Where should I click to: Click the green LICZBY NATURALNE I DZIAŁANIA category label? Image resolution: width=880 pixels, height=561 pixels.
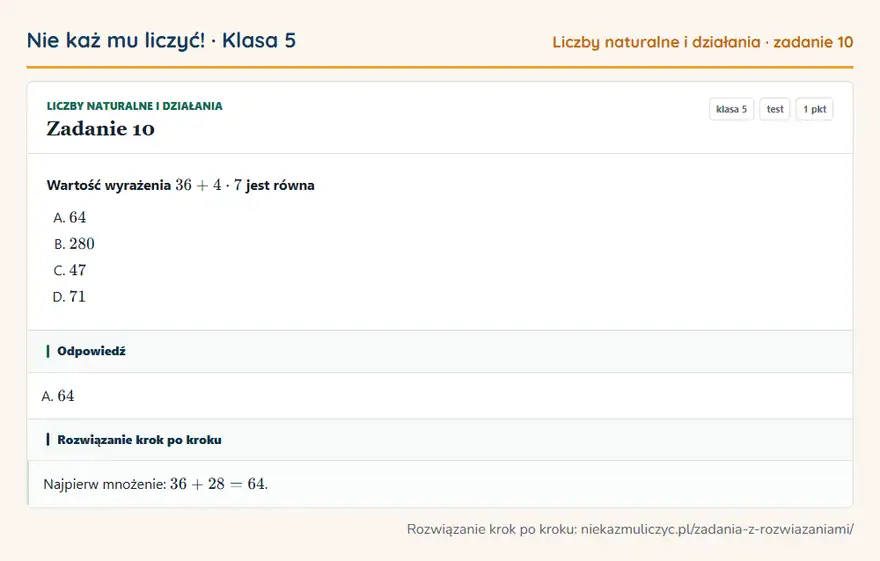pos(135,106)
